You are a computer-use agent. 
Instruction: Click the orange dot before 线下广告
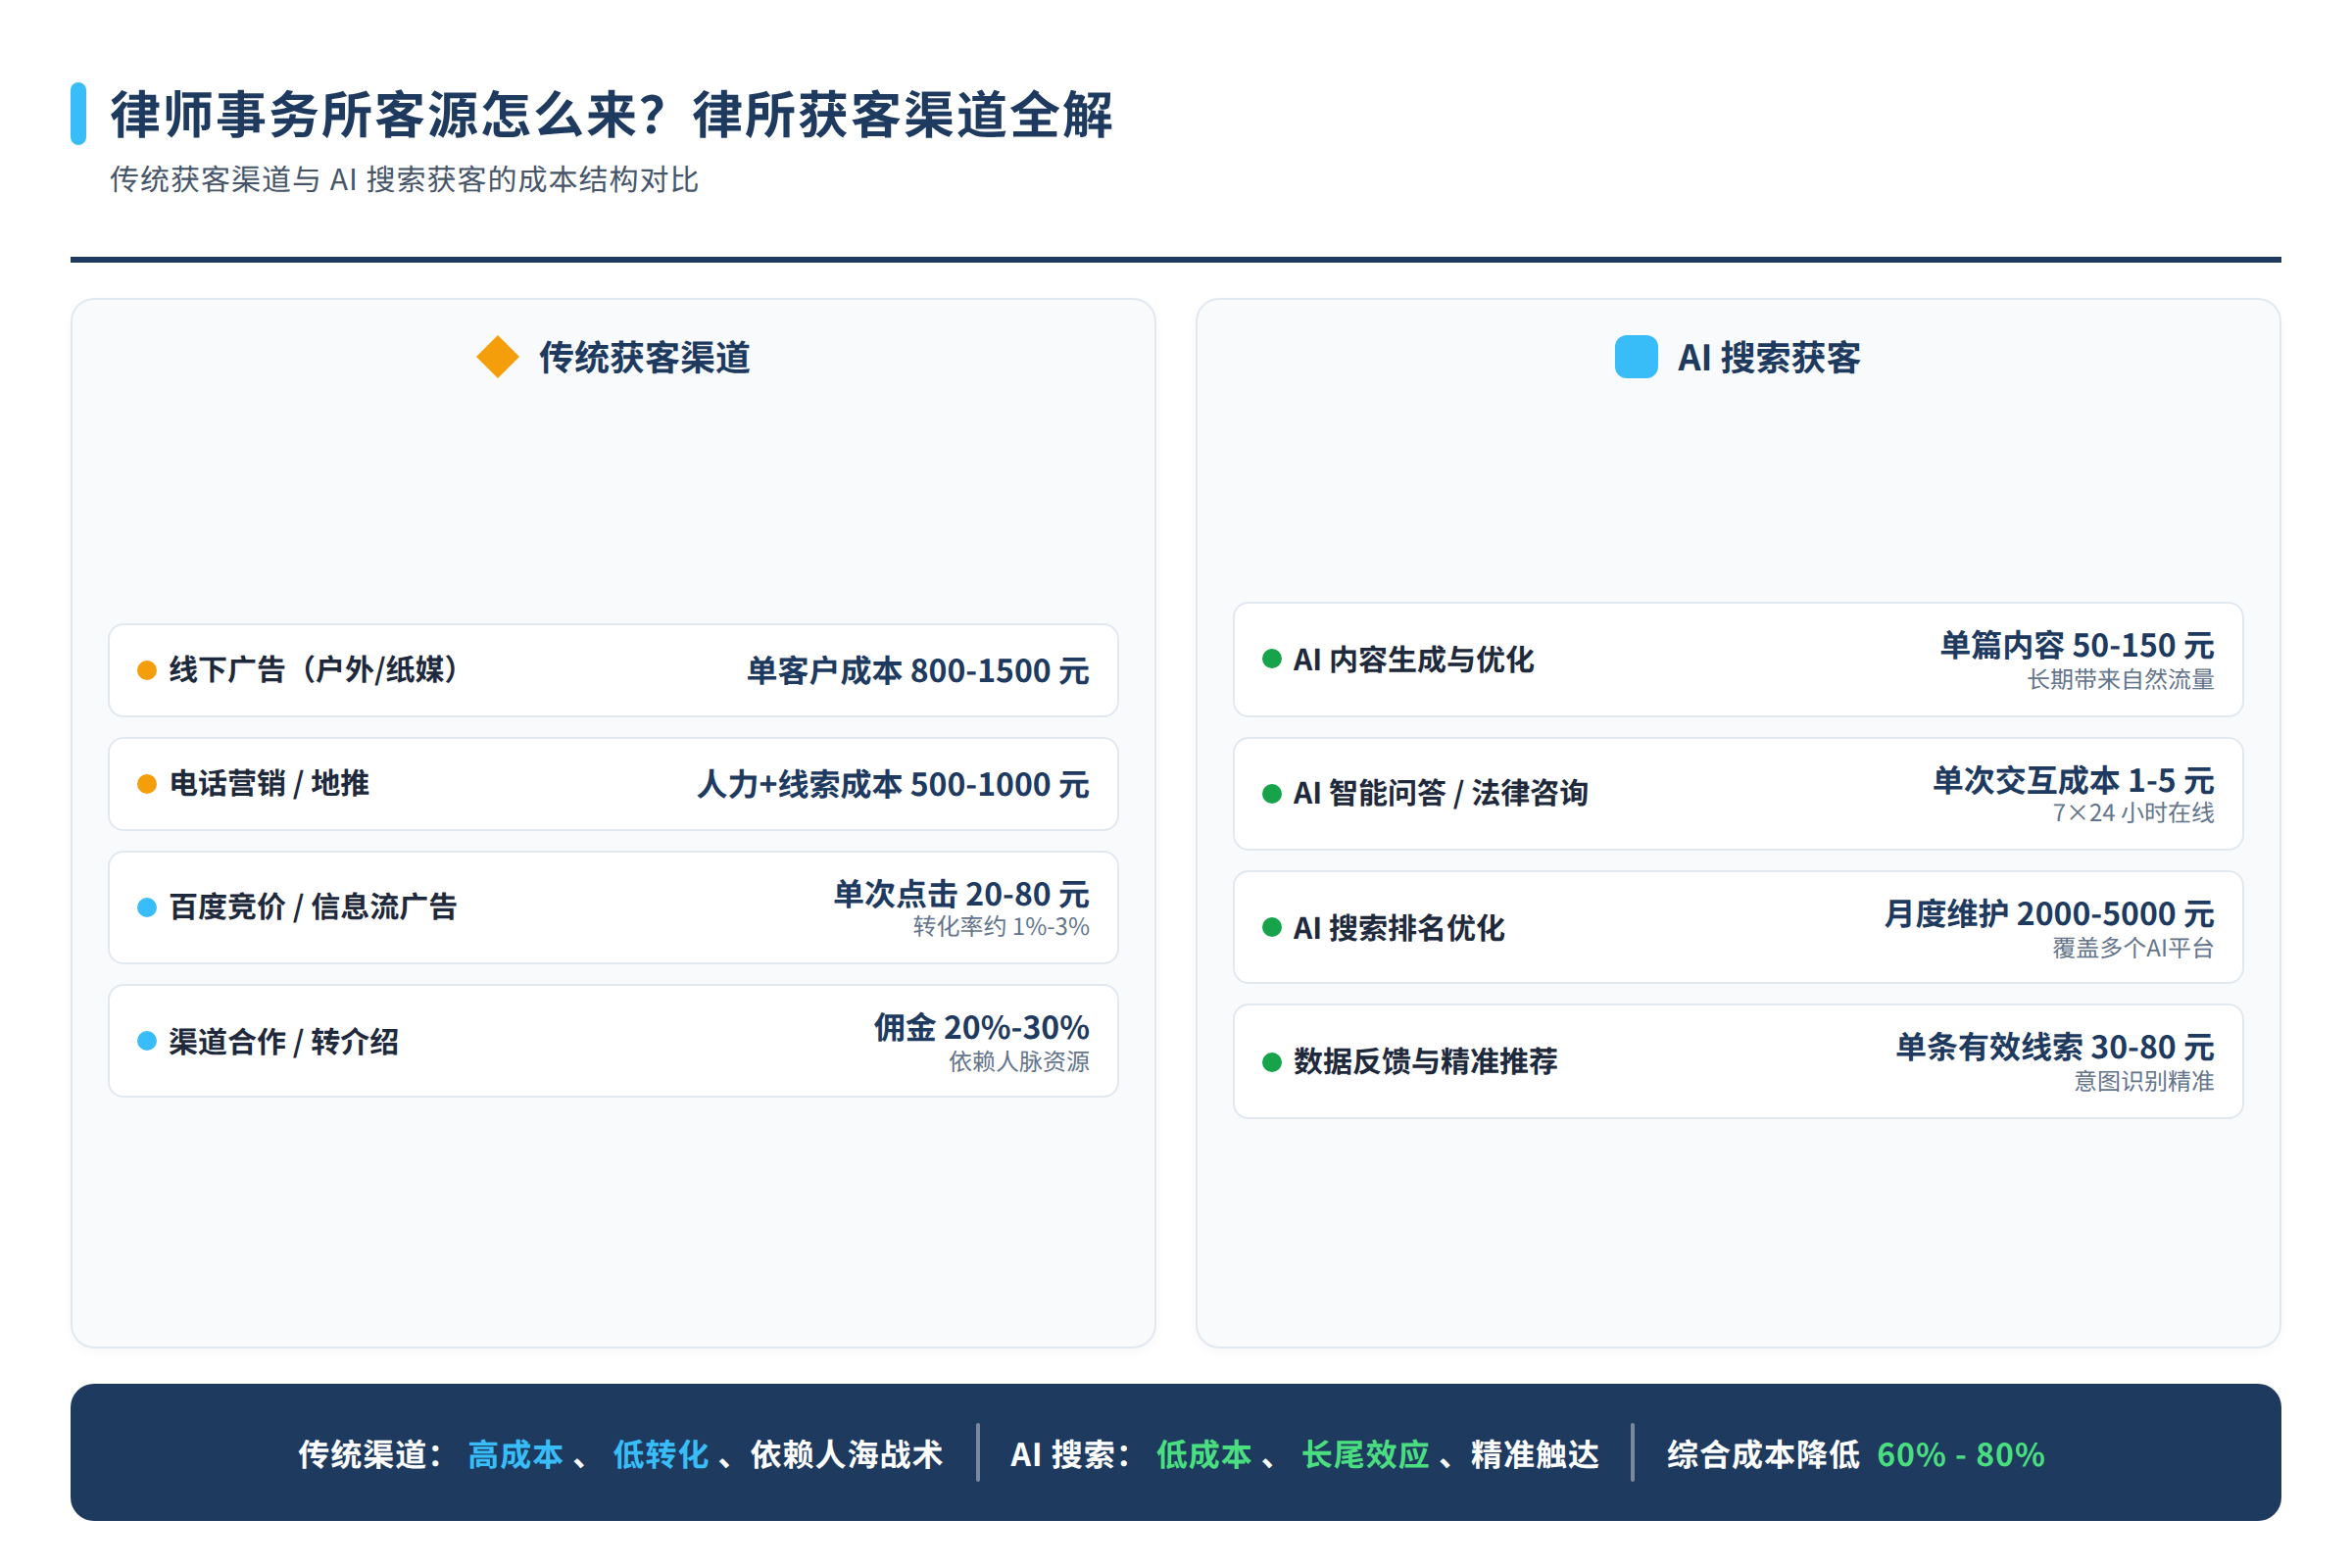pyautogui.click(x=147, y=670)
